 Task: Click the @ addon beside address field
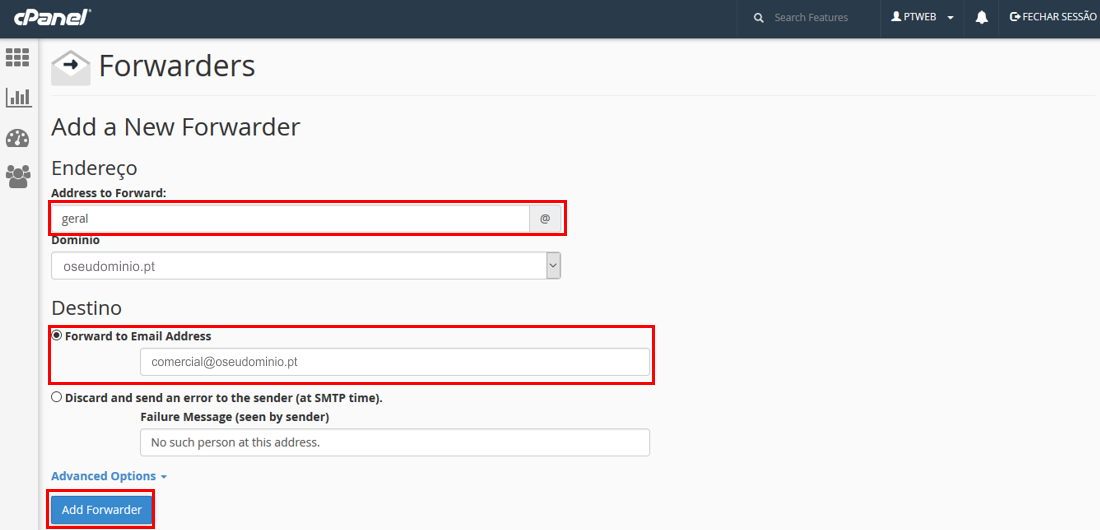pos(545,218)
